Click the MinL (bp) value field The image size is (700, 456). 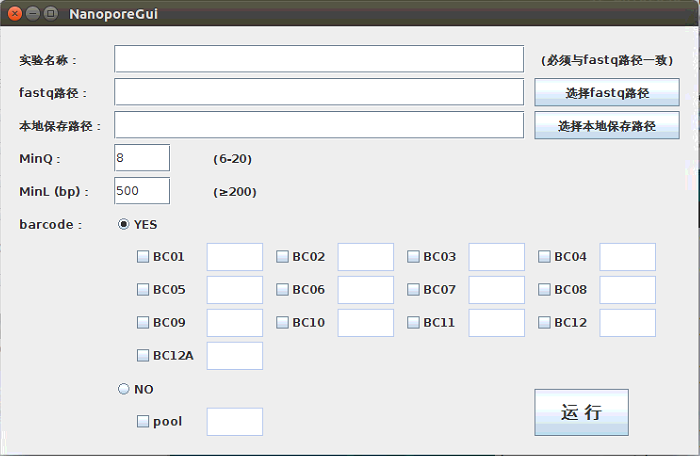click(142, 191)
